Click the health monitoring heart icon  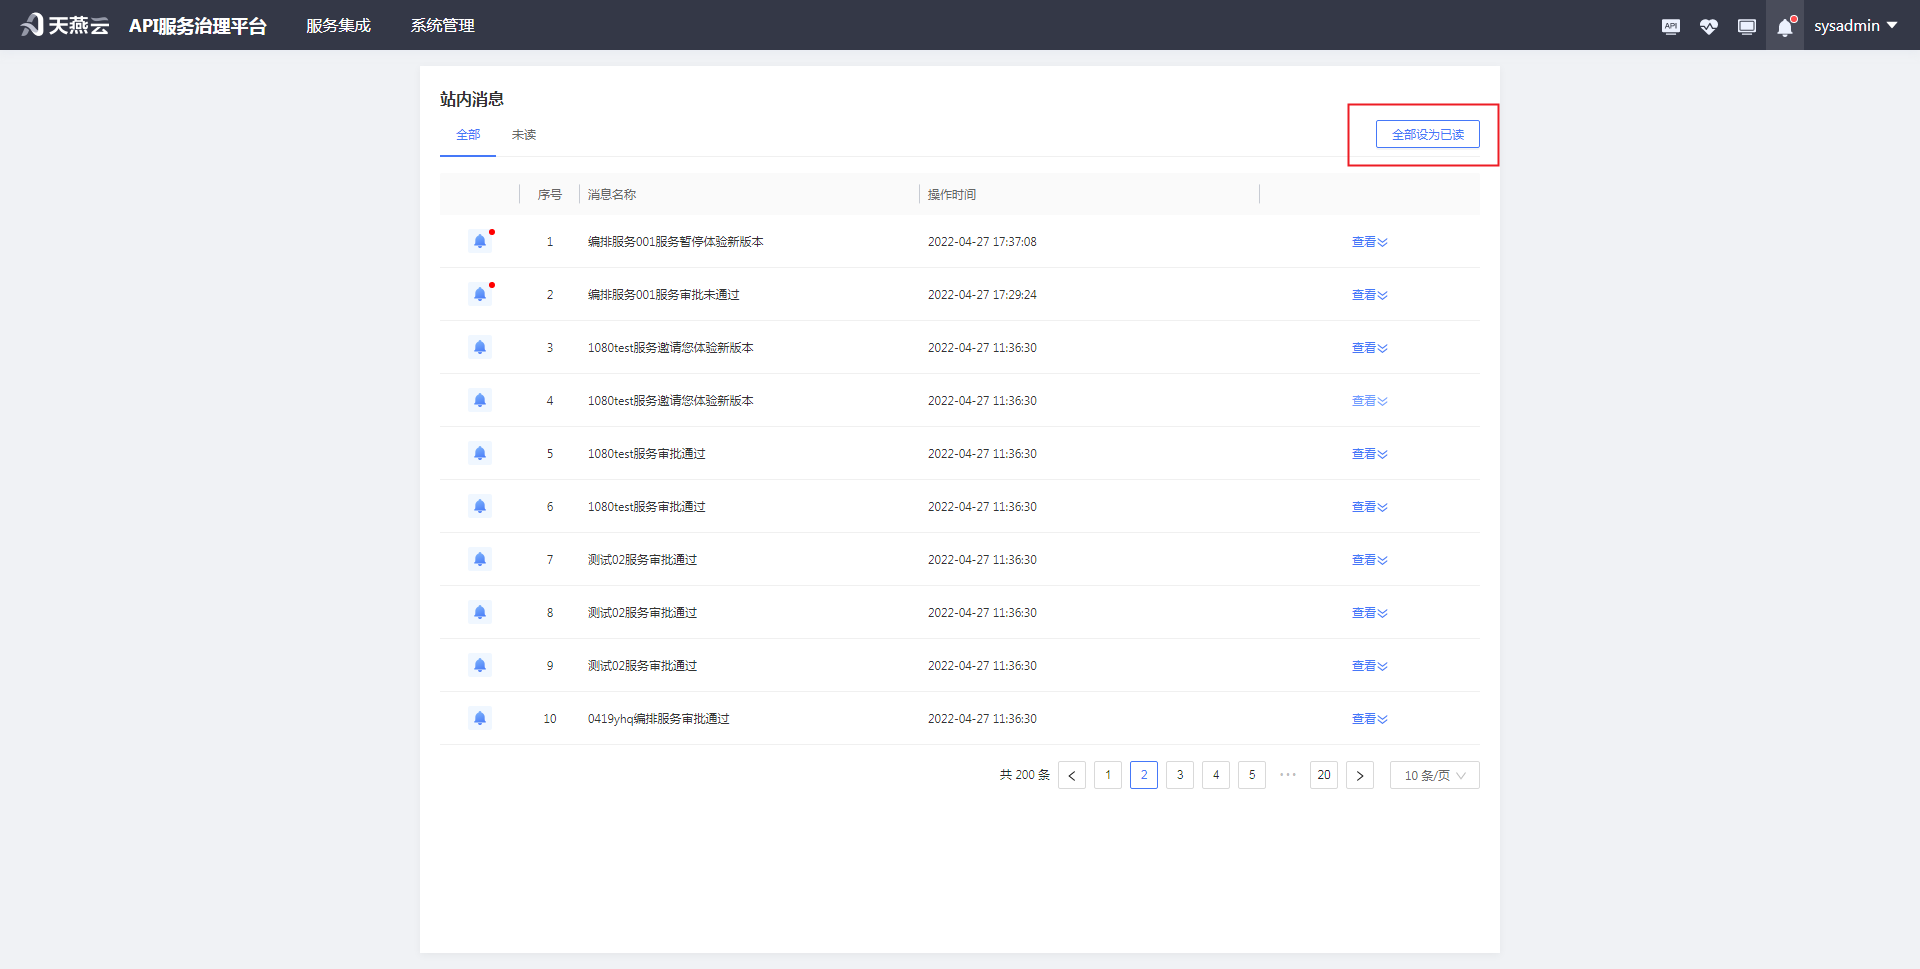(x=1709, y=25)
